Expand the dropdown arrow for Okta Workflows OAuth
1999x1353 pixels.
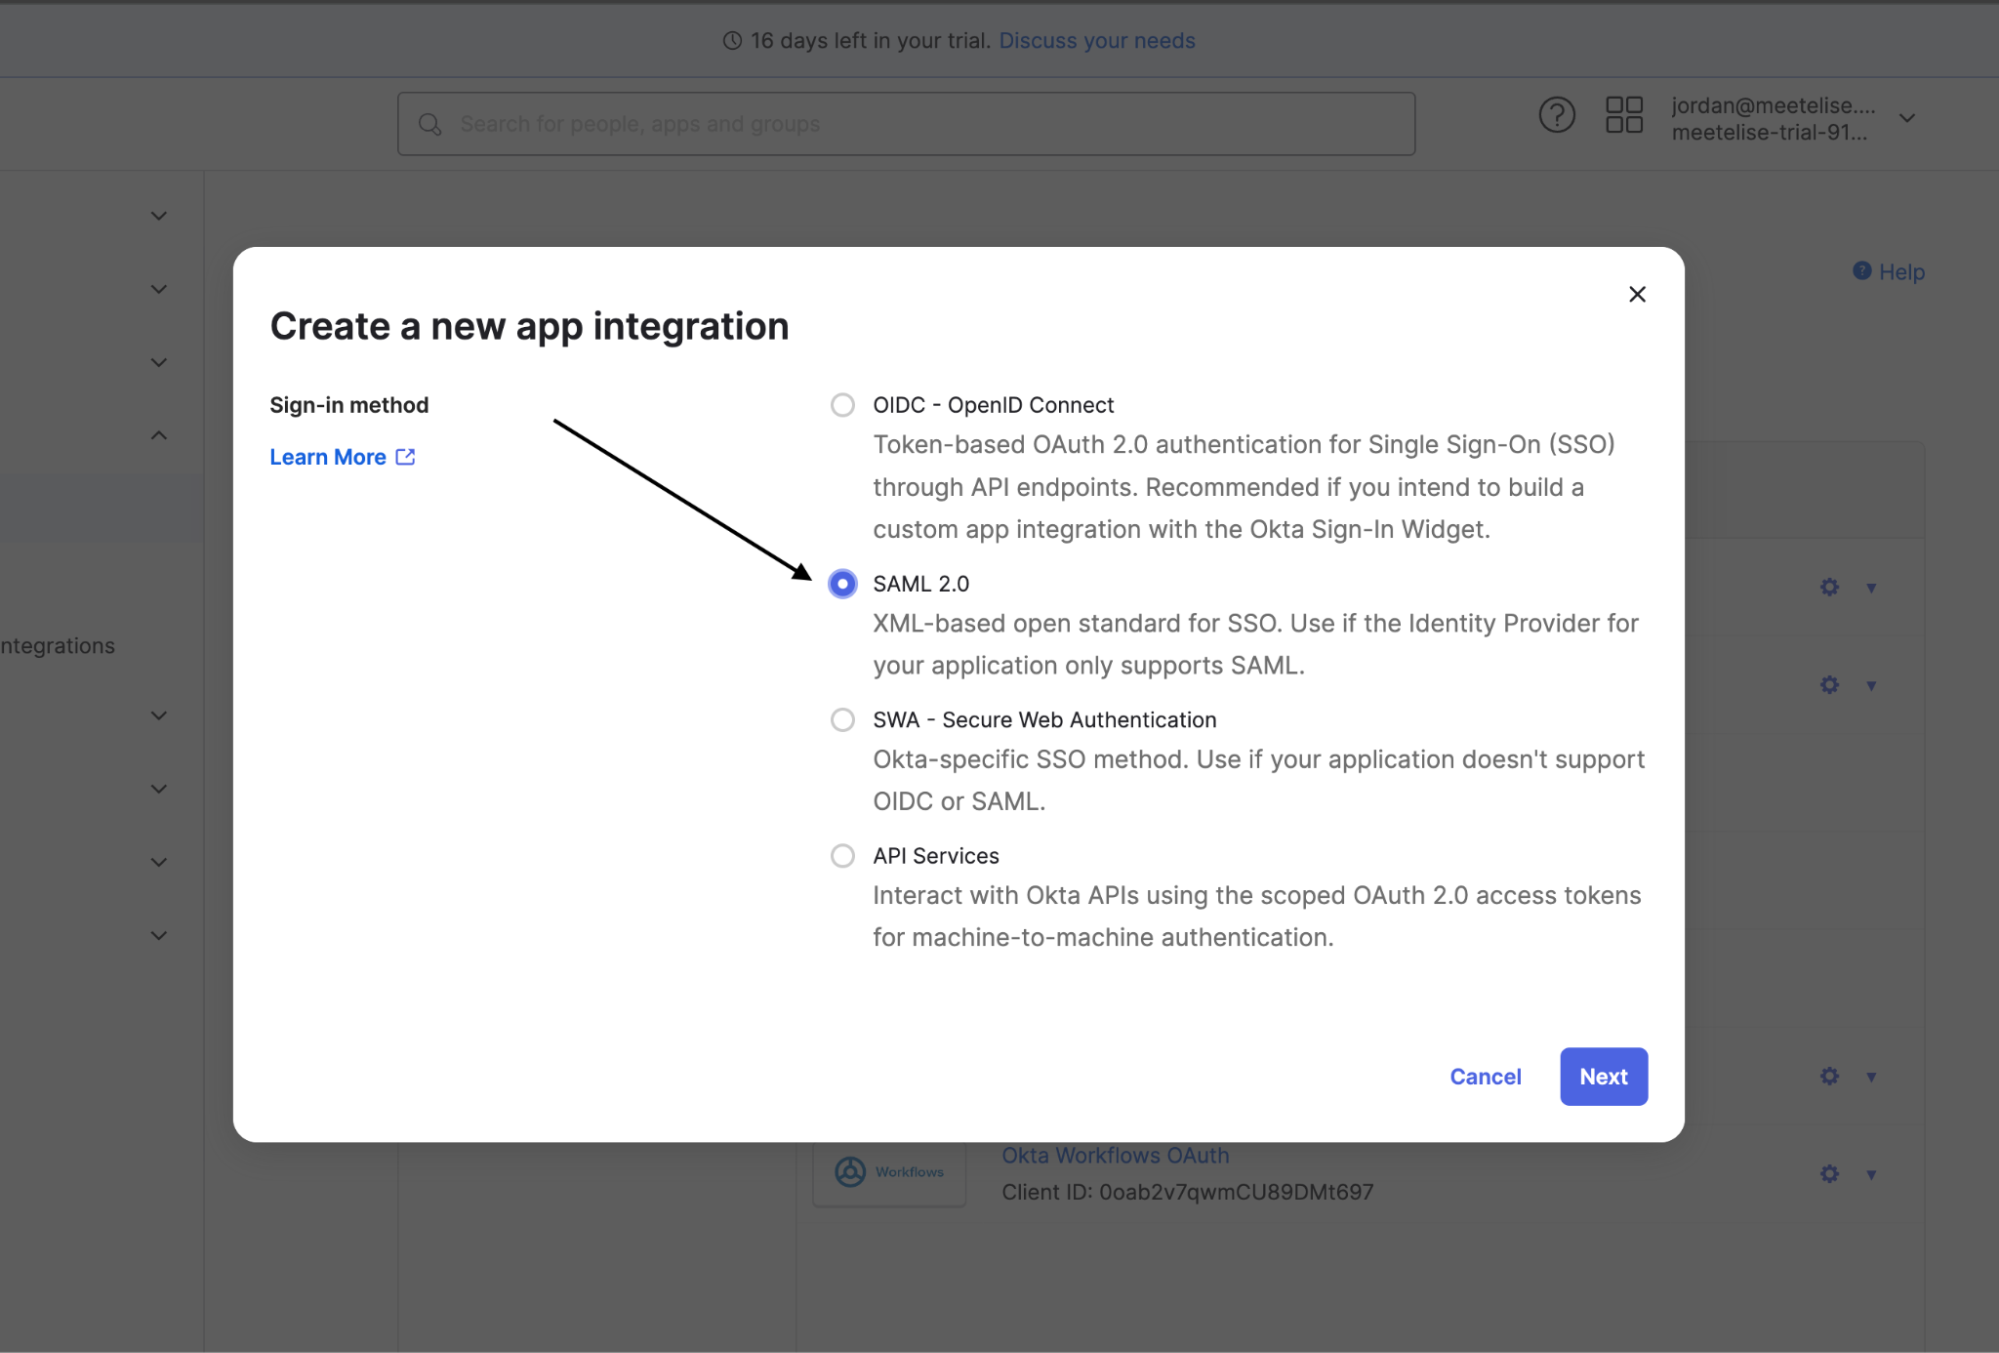point(1871,1175)
